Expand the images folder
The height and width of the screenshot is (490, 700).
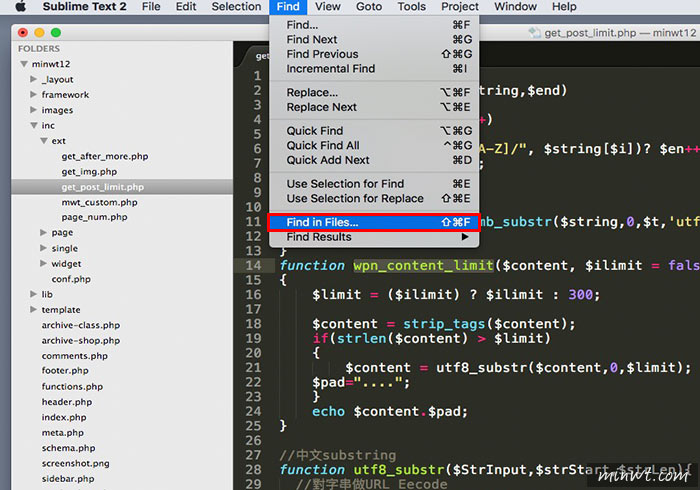(33, 110)
